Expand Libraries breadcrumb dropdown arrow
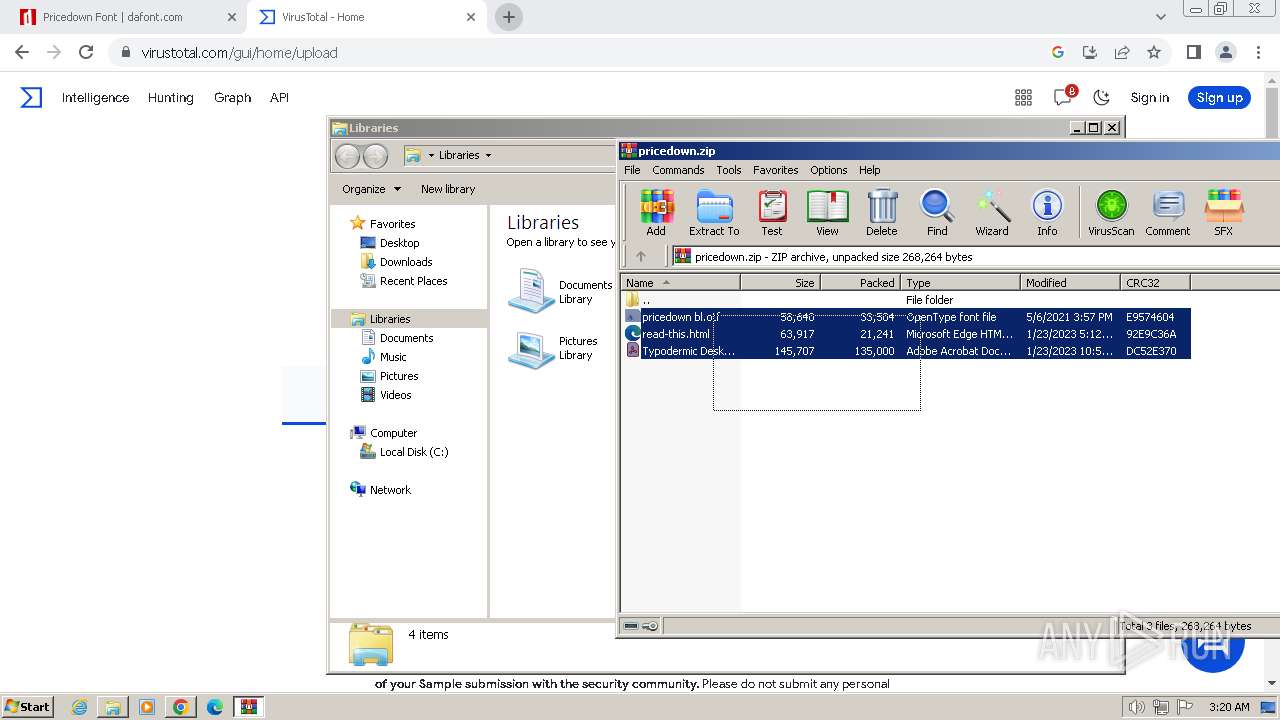 (488, 155)
